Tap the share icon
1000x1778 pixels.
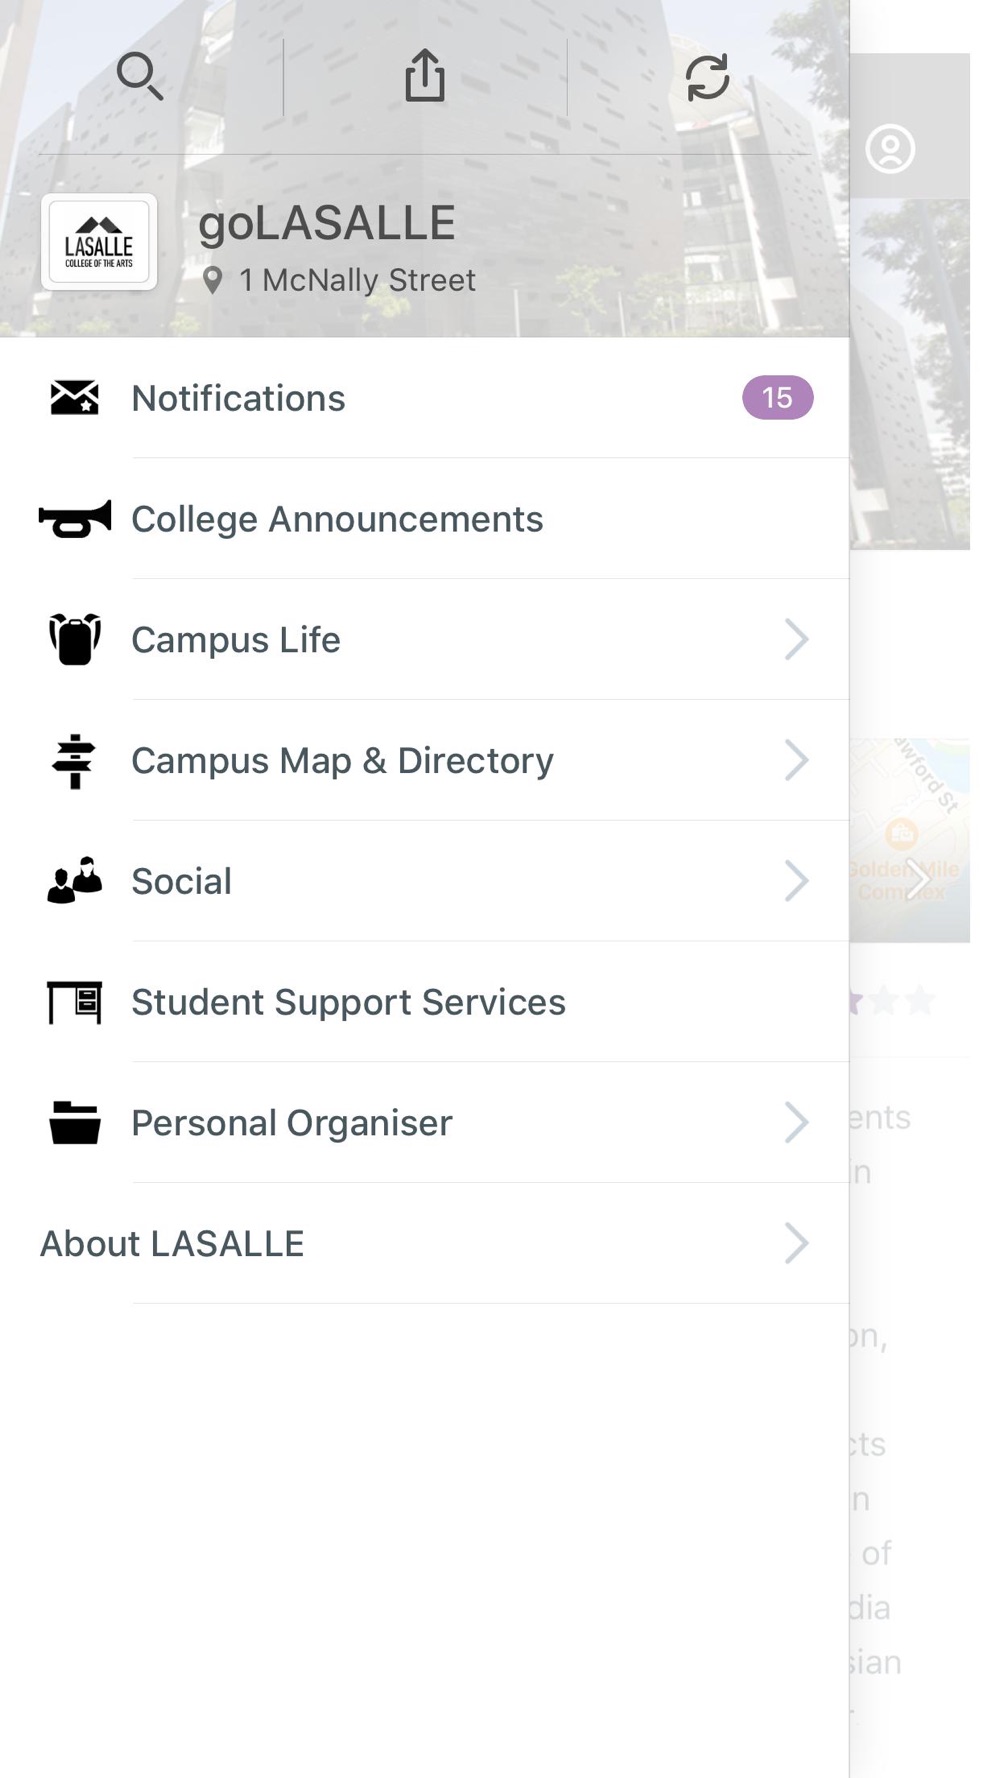425,76
